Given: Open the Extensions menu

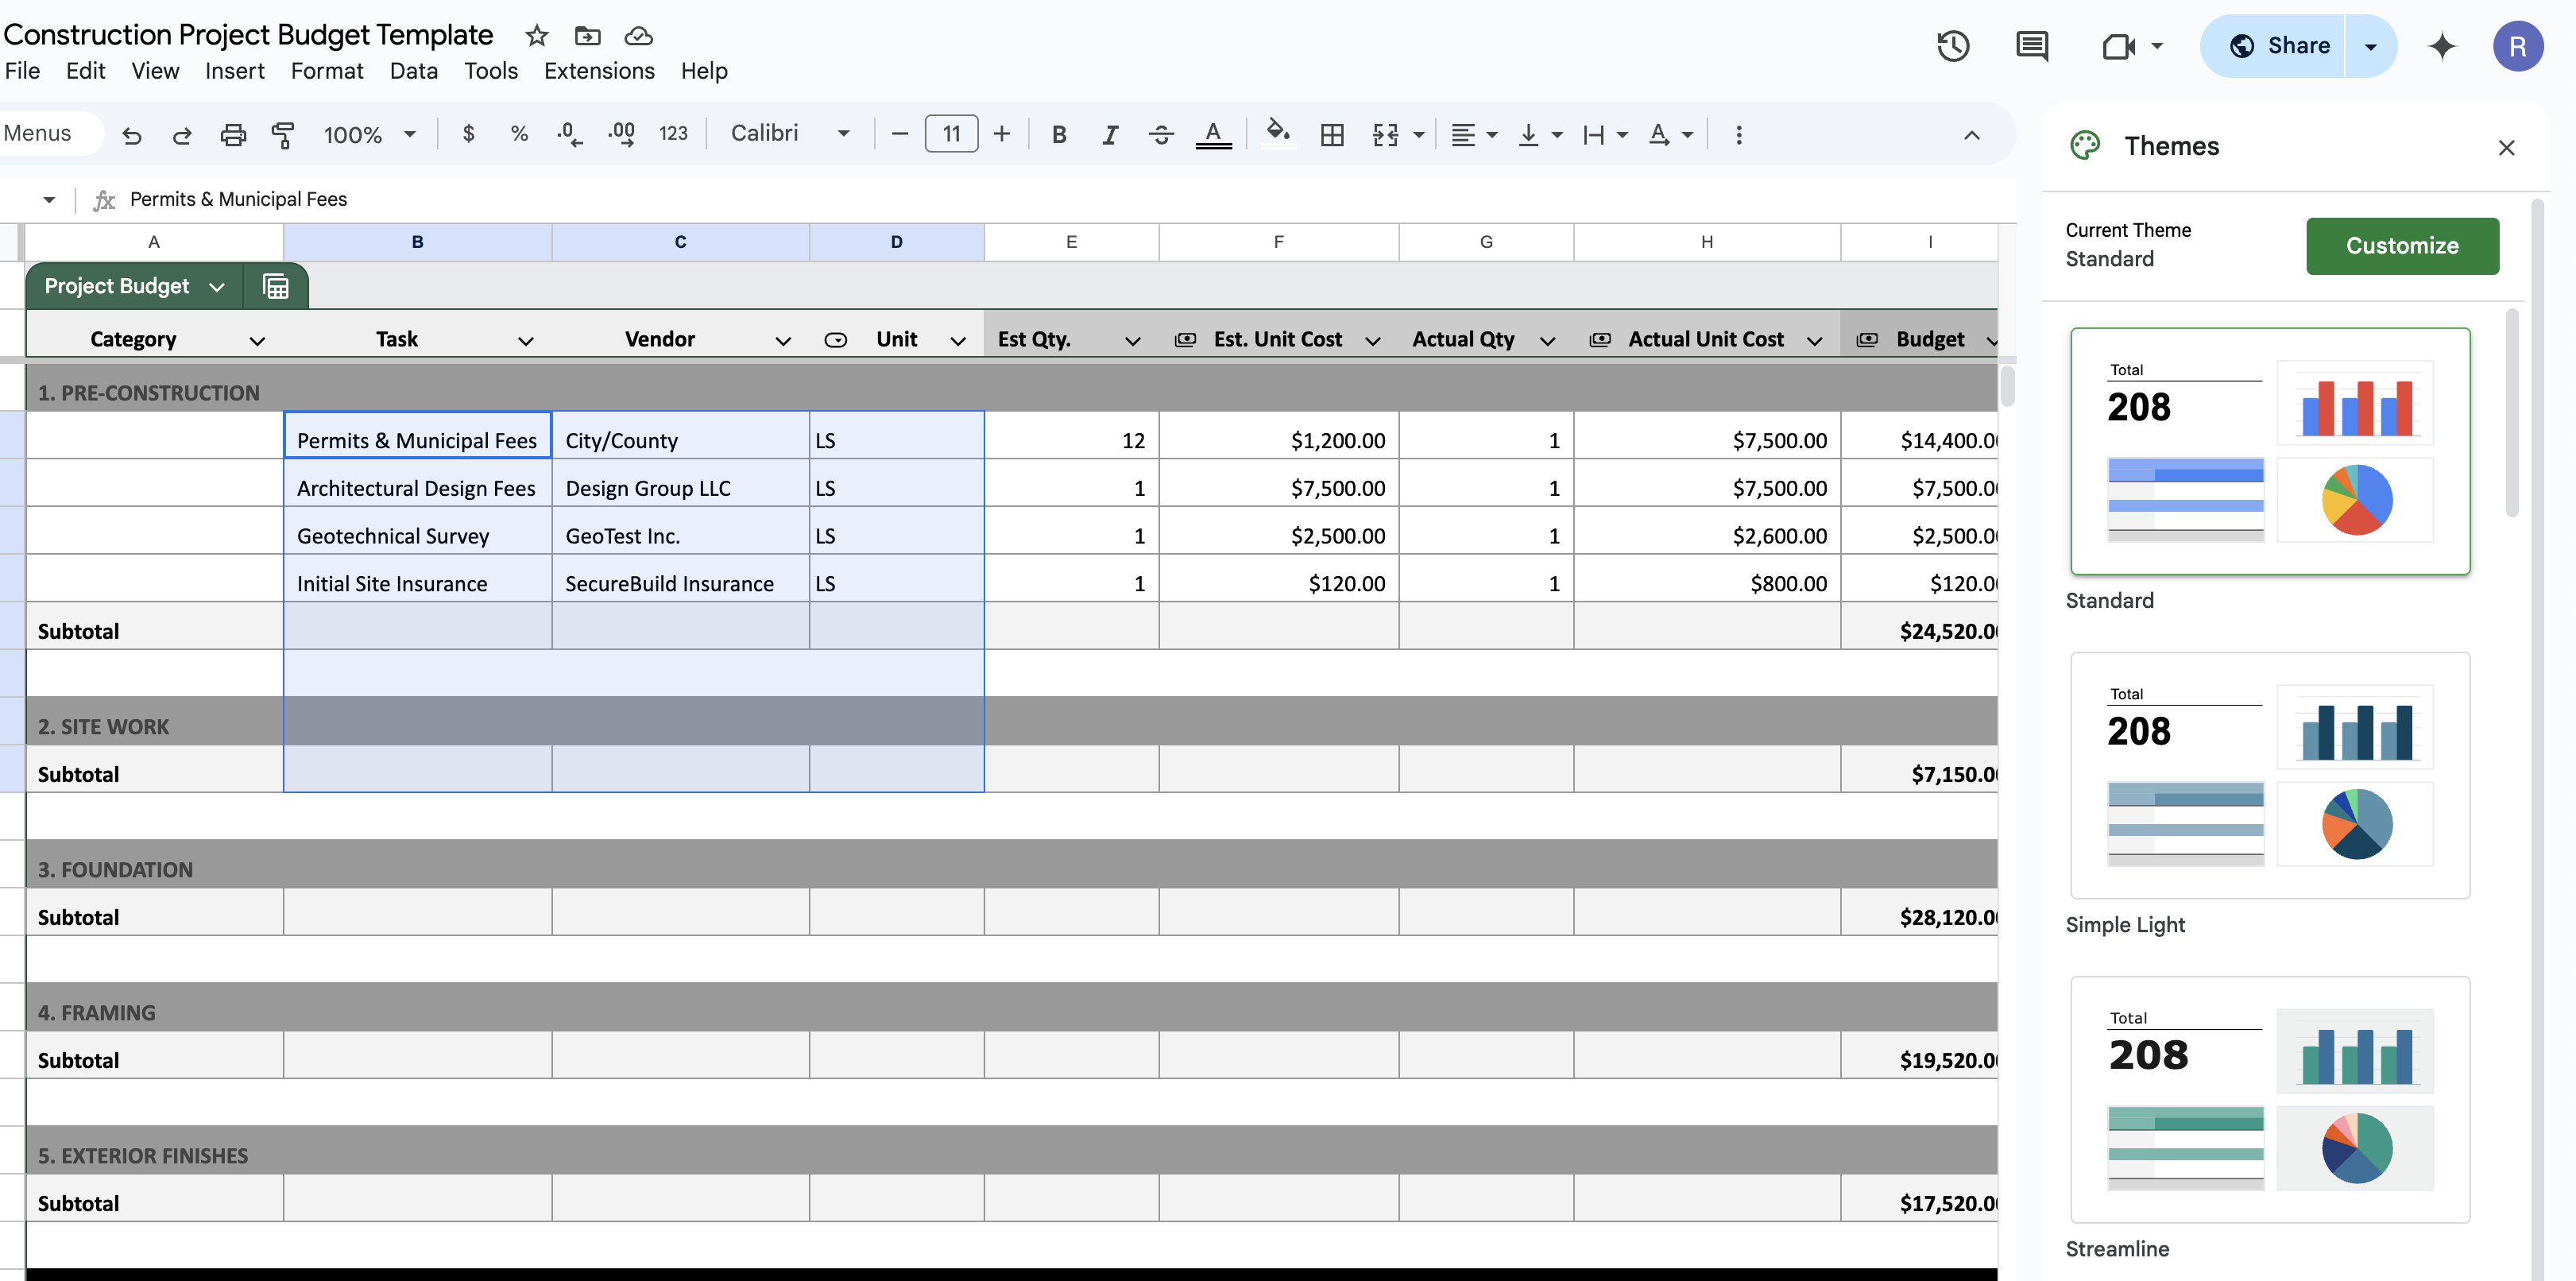Looking at the screenshot, I should (x=598, y=70).
